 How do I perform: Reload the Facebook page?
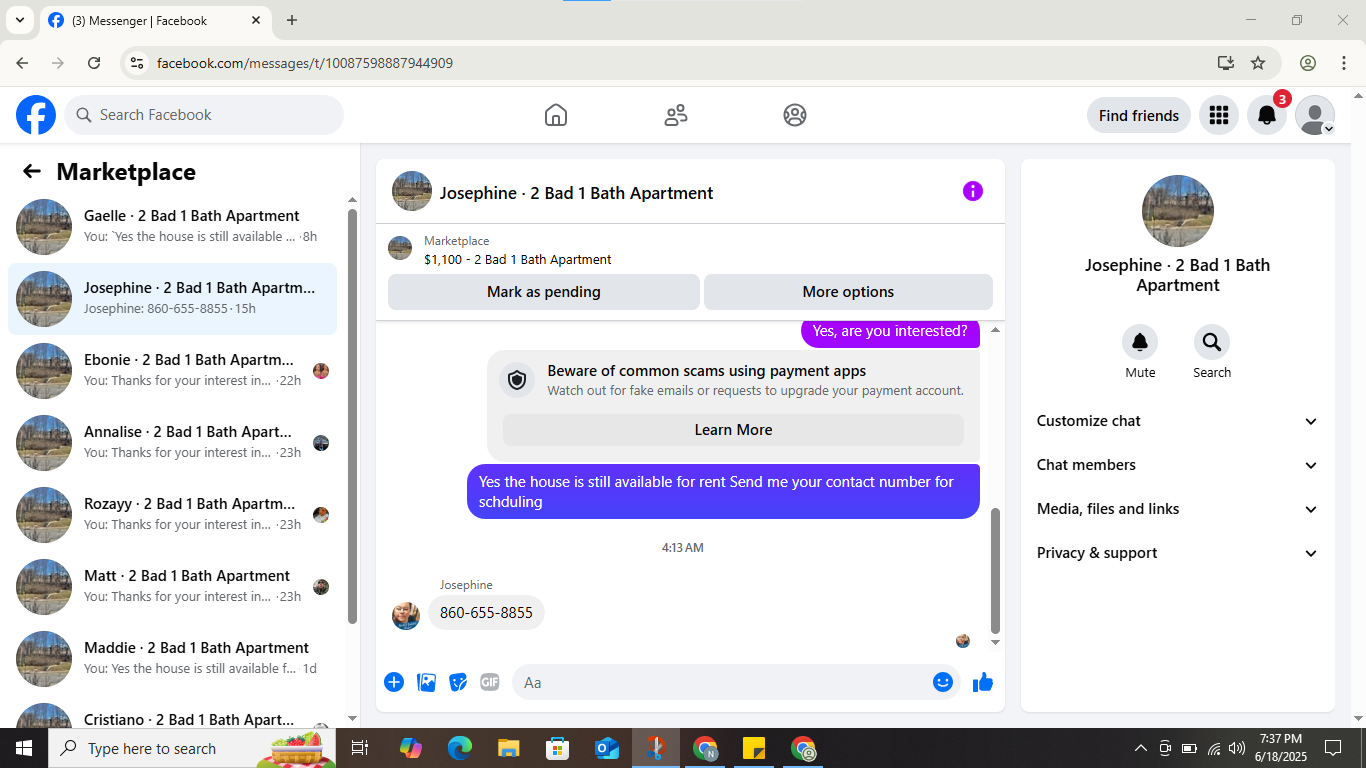tap(94, 63)
